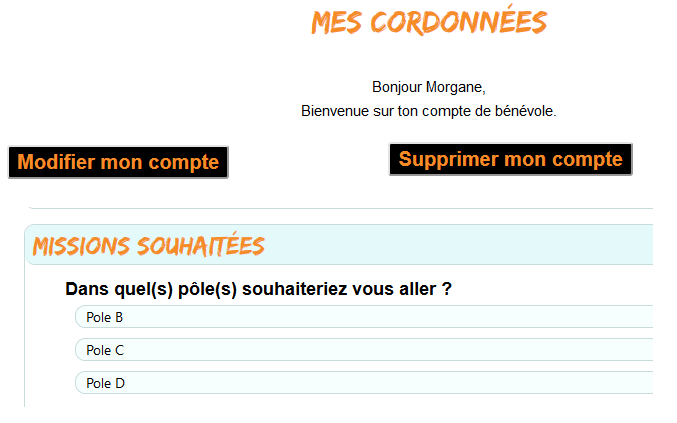The image size is (677, 423).
Task: Click the Bonjour Morgane greeting text
Action: [428, 87]
